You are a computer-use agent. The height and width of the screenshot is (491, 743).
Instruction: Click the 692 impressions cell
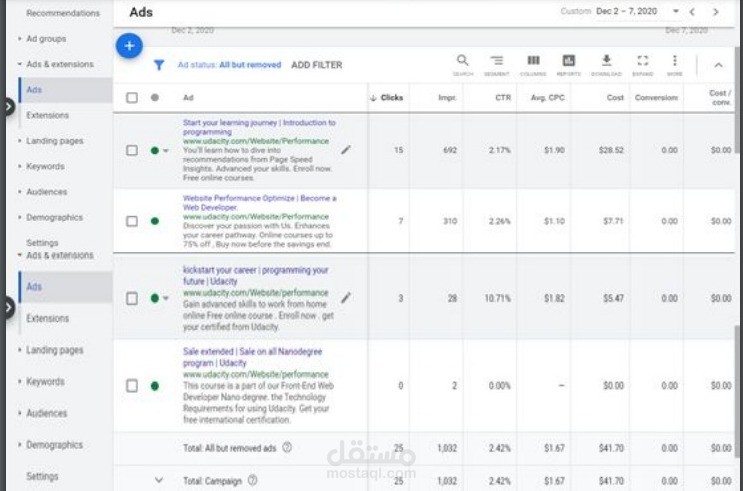[450, 150]
